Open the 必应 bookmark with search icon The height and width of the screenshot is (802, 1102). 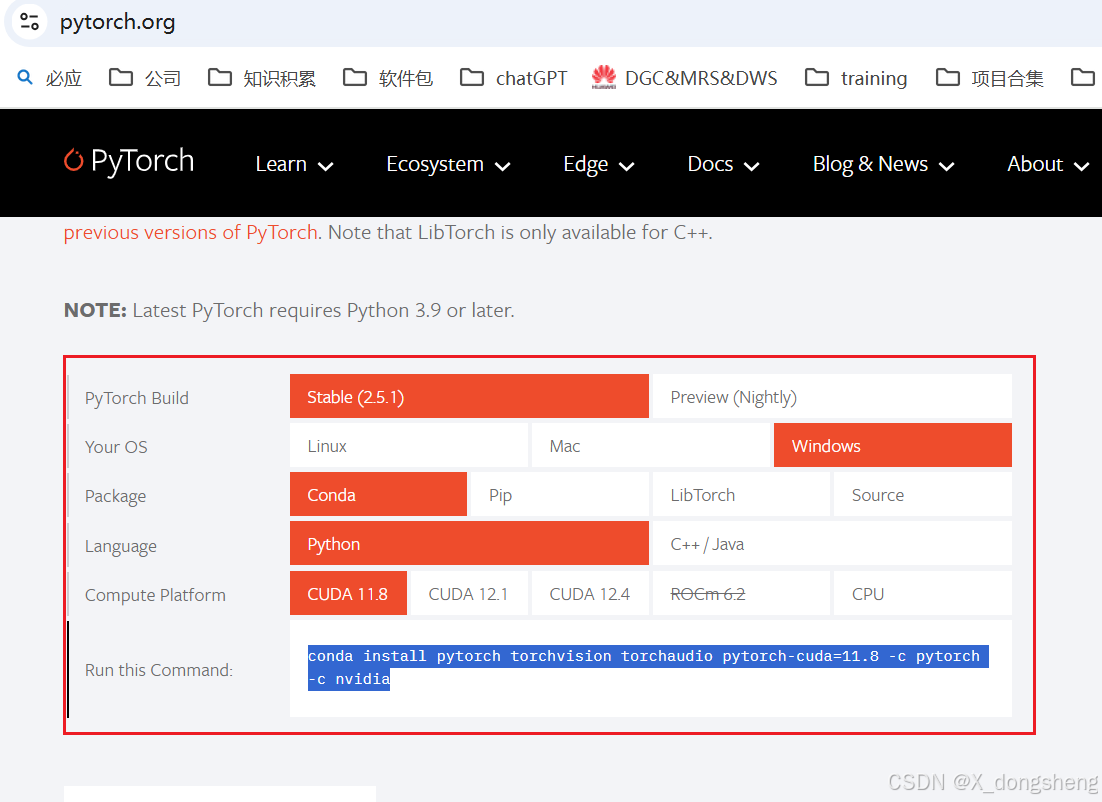click(x=50, y=78)
